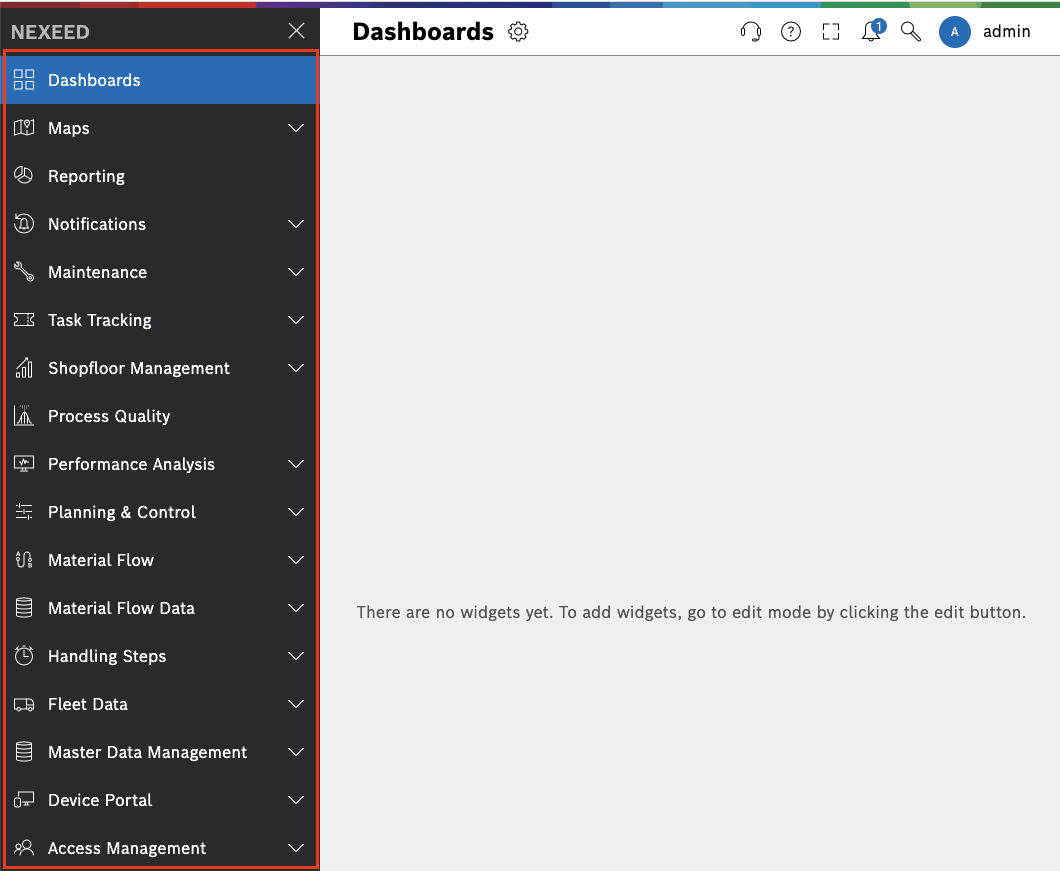Open notifications bell with badge
This screenshot has height=871, width=1060.
(871, 32)
